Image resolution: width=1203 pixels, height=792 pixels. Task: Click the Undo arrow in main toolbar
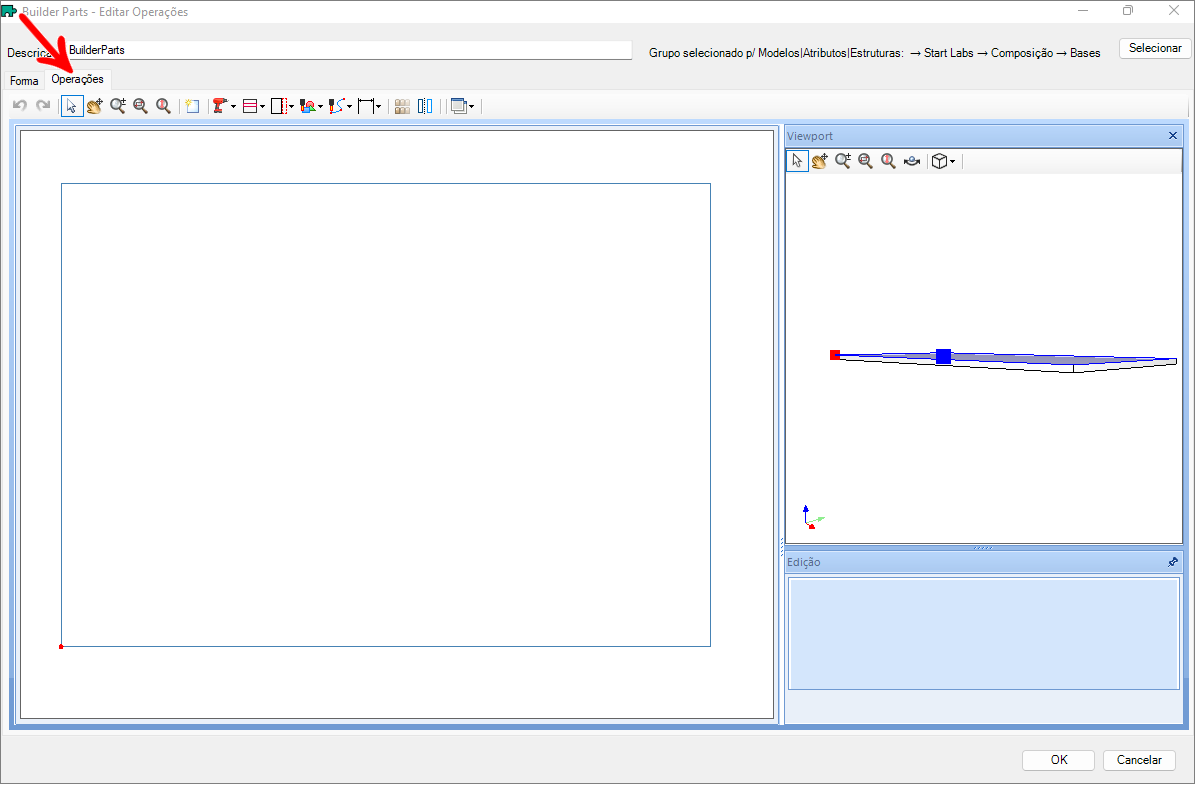[x=20, y=106]
